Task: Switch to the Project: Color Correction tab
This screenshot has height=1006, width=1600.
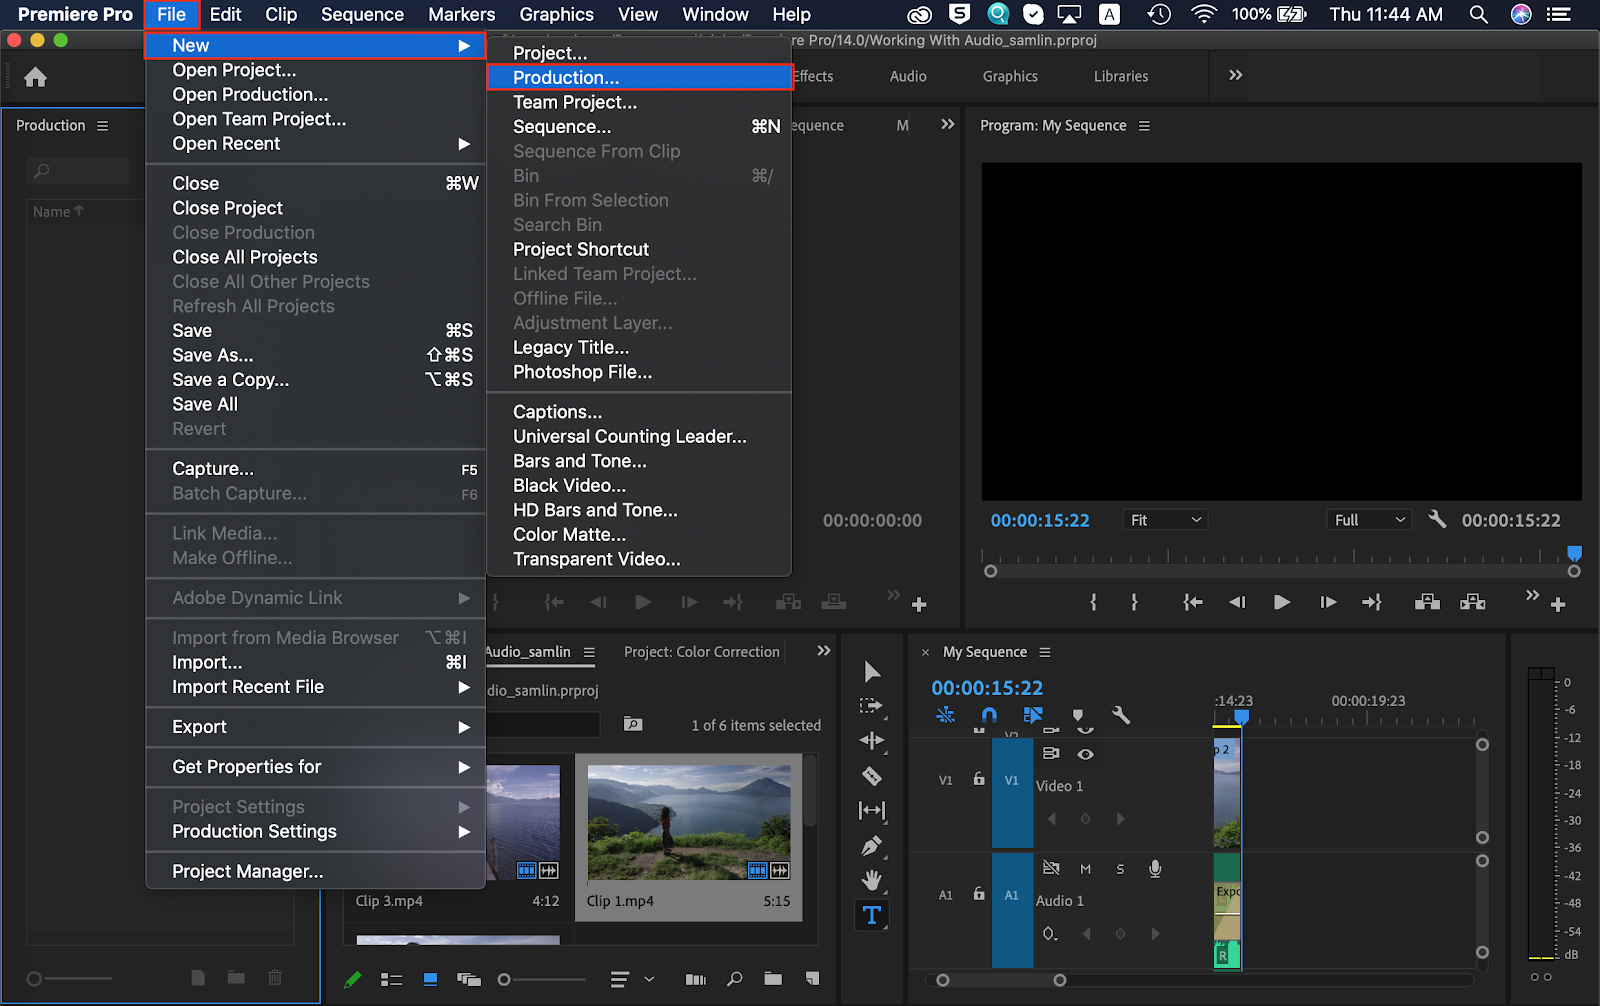Action: pyautogui.click(x=701, y=652)
